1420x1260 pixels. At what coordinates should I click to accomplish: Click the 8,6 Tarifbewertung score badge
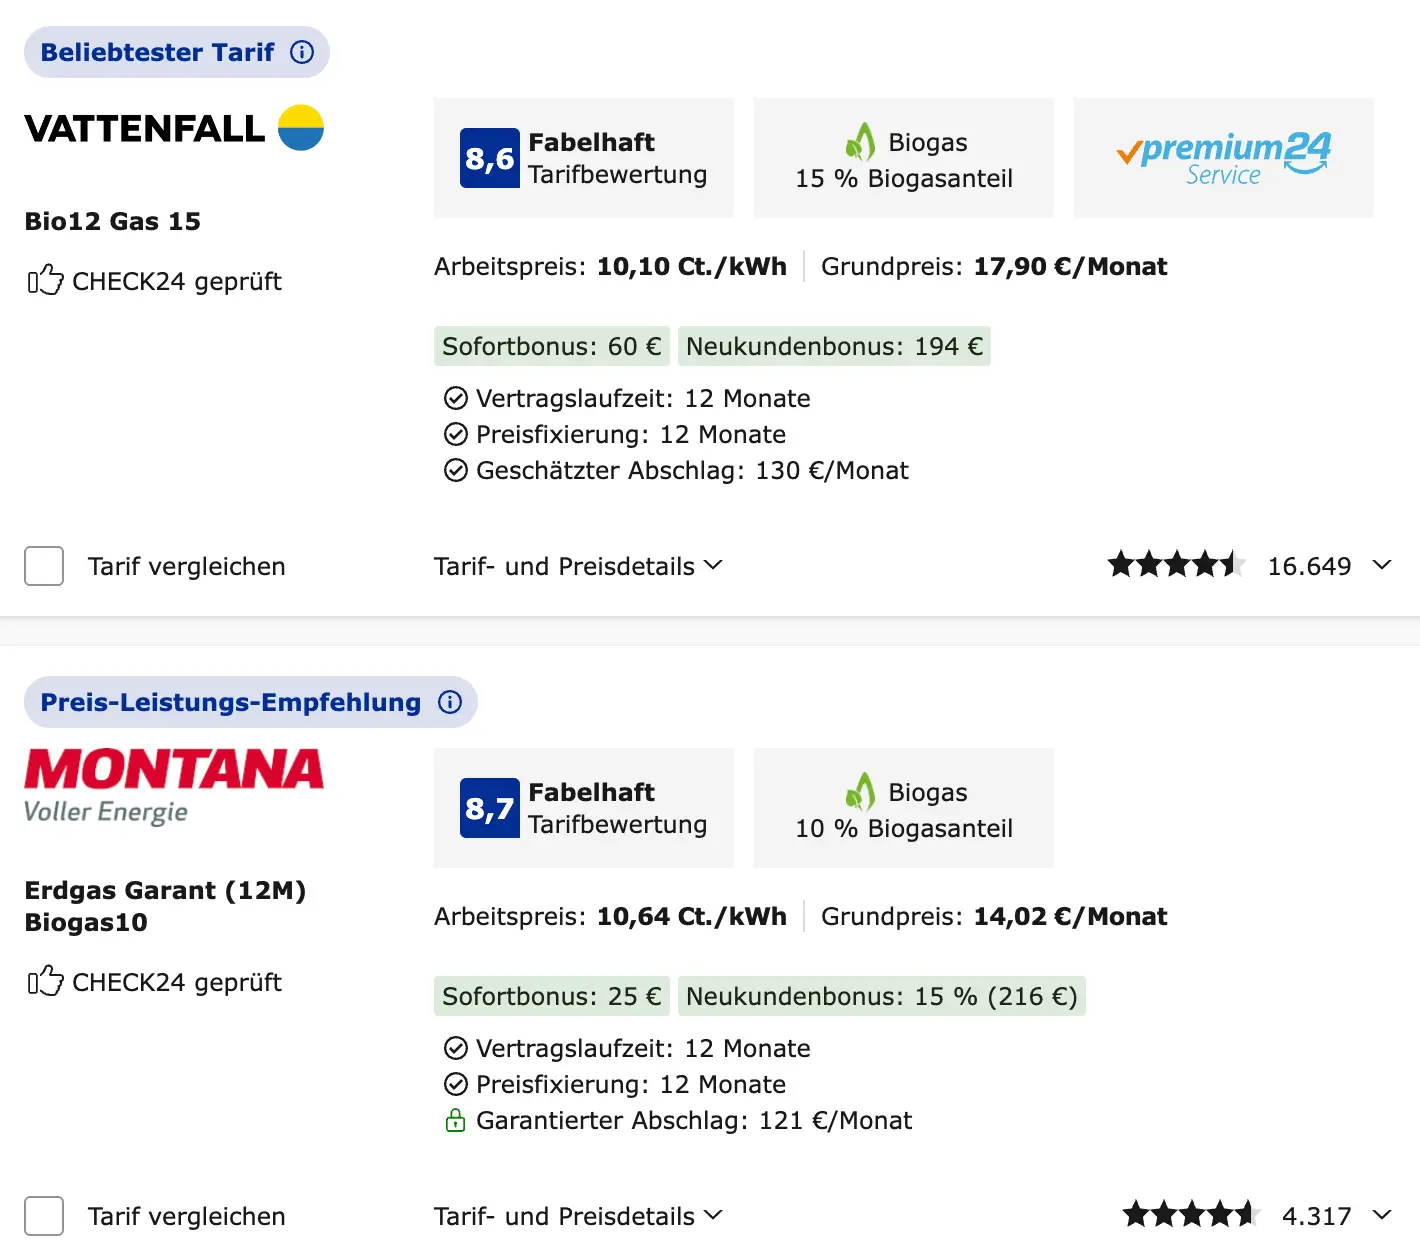pos(490,158)
